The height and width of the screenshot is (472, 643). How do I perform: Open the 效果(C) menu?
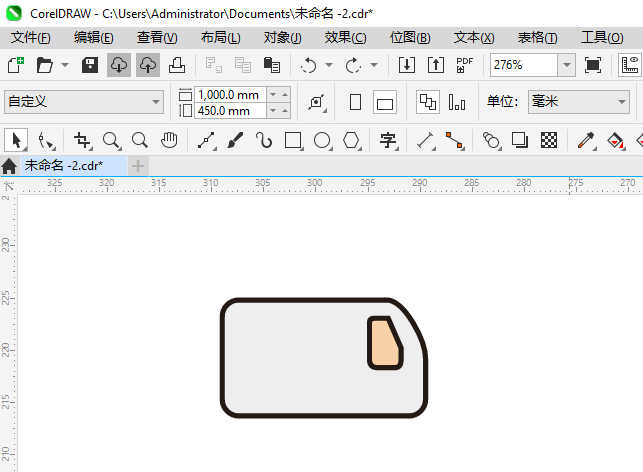click(345, 38)
